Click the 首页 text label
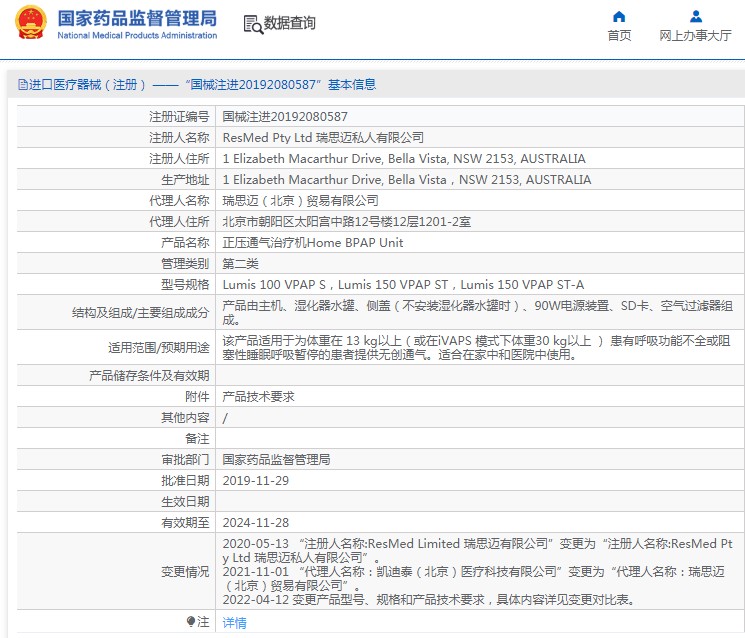The height and width of the screenshot is (638, 745). tap(619, 36)
